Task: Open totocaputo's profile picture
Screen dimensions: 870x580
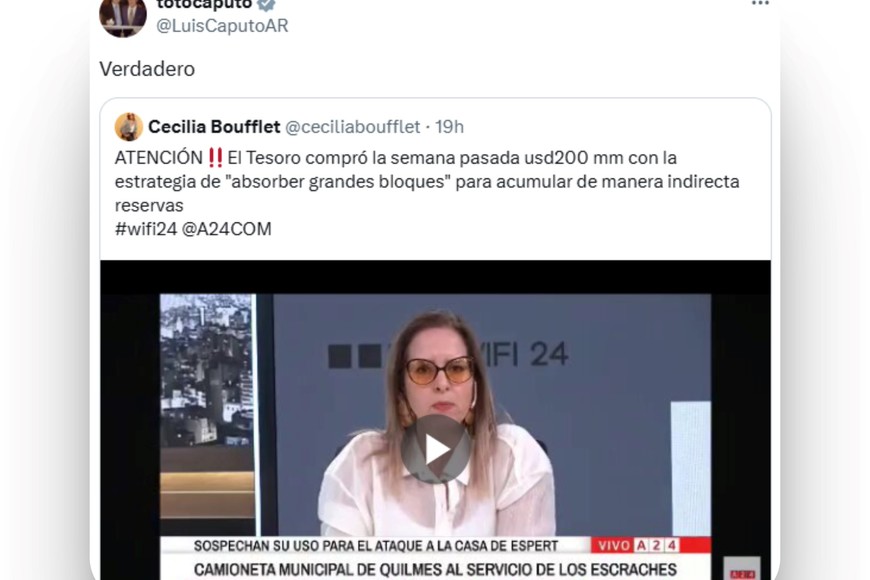Action: (x=123, y=17)
